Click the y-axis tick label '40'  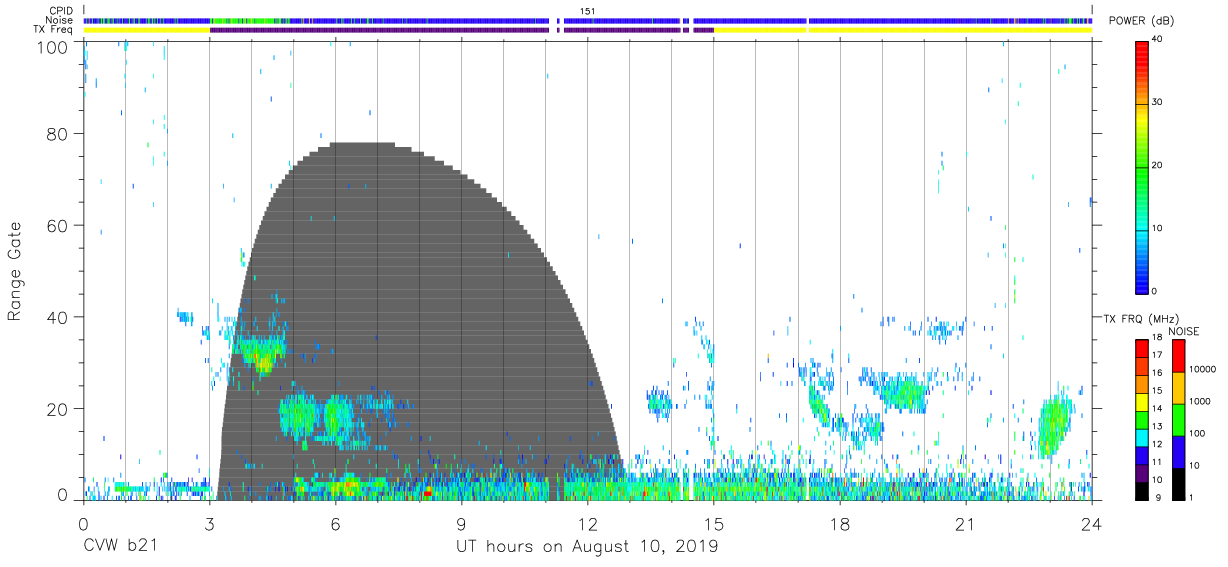[x=58, y=317]
